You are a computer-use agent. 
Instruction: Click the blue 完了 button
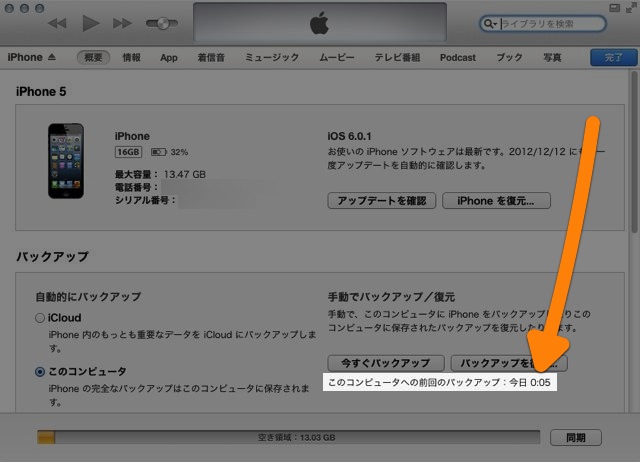point(613,58)
